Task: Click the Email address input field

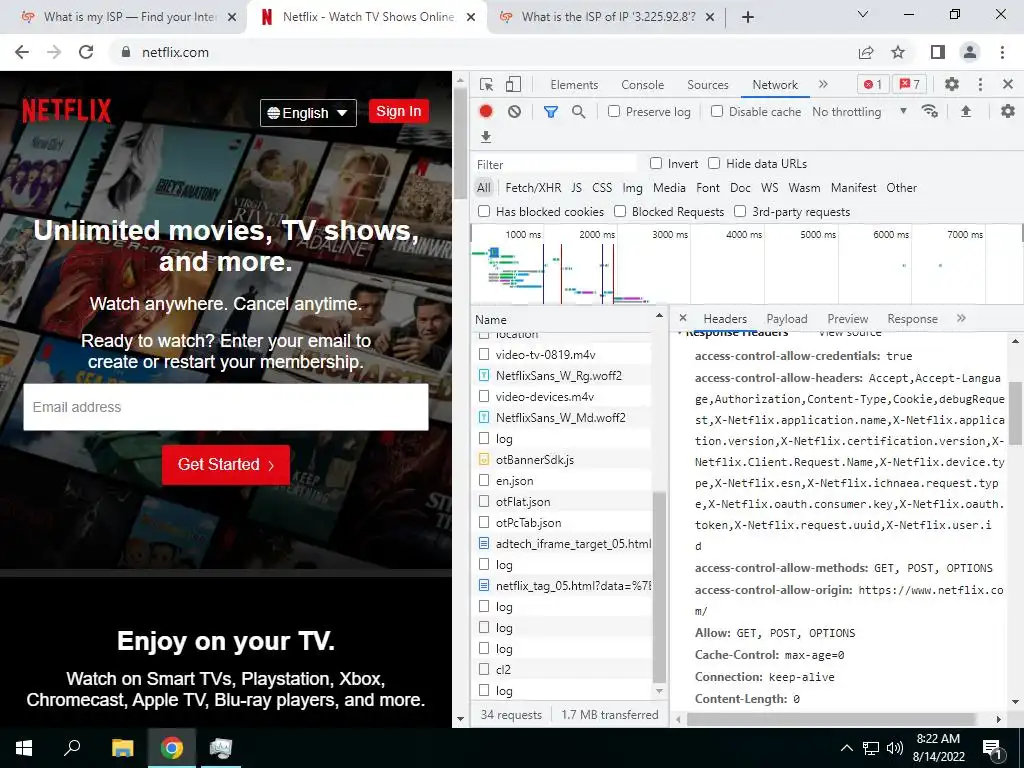Action: point(226,407)
